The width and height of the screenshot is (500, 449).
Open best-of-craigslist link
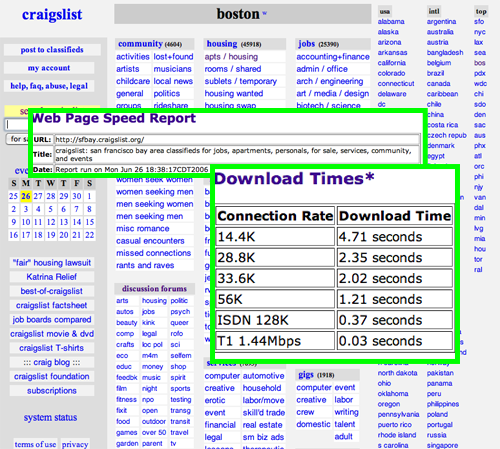[x=52, y=291]
